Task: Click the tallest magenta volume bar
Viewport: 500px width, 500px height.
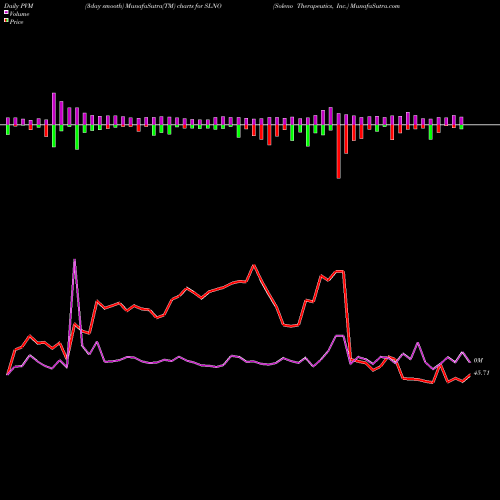Action: 54,109
